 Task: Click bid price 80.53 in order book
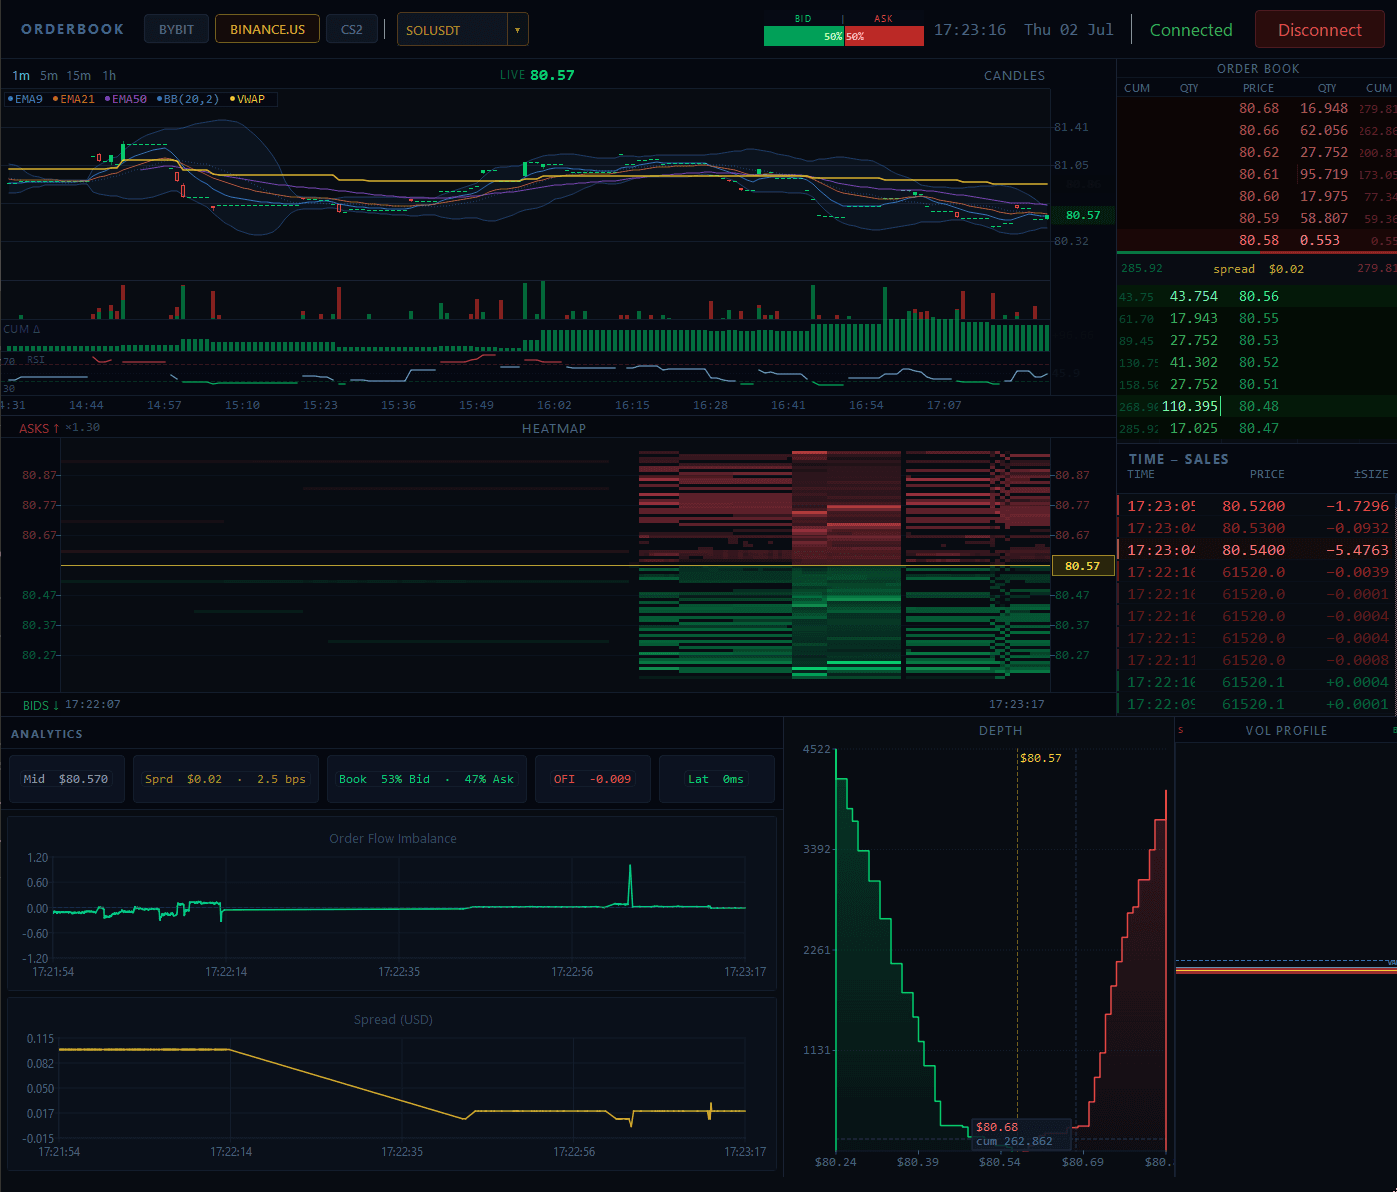(1258, 340)
